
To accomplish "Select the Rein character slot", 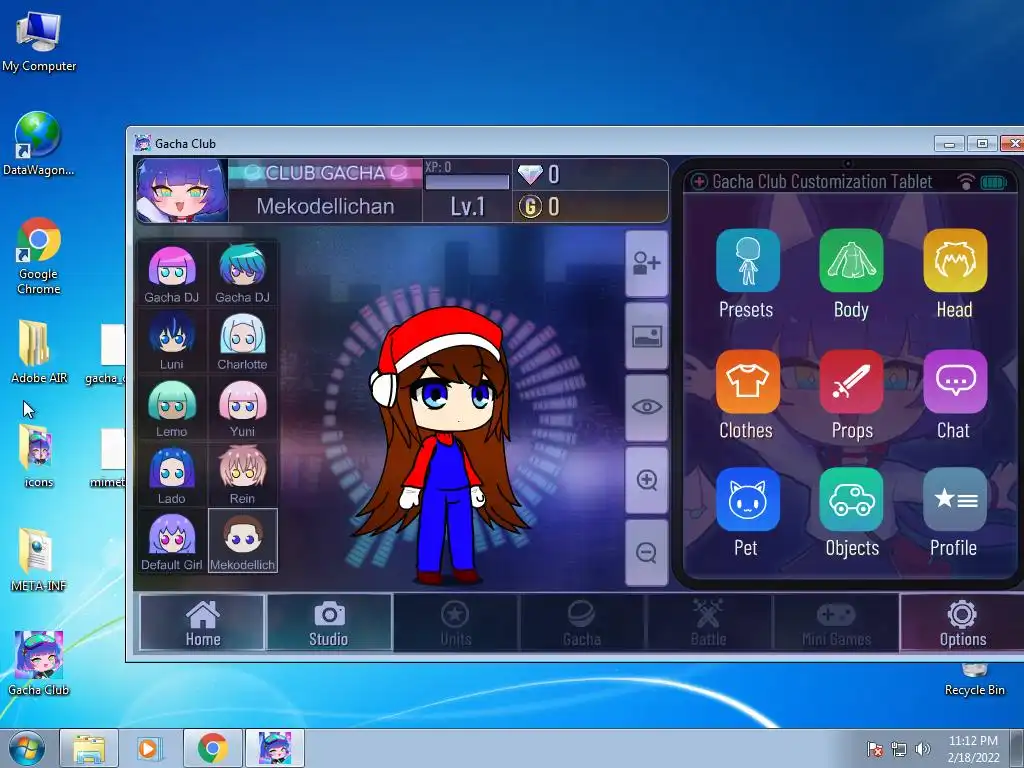I will pos(242,475).
